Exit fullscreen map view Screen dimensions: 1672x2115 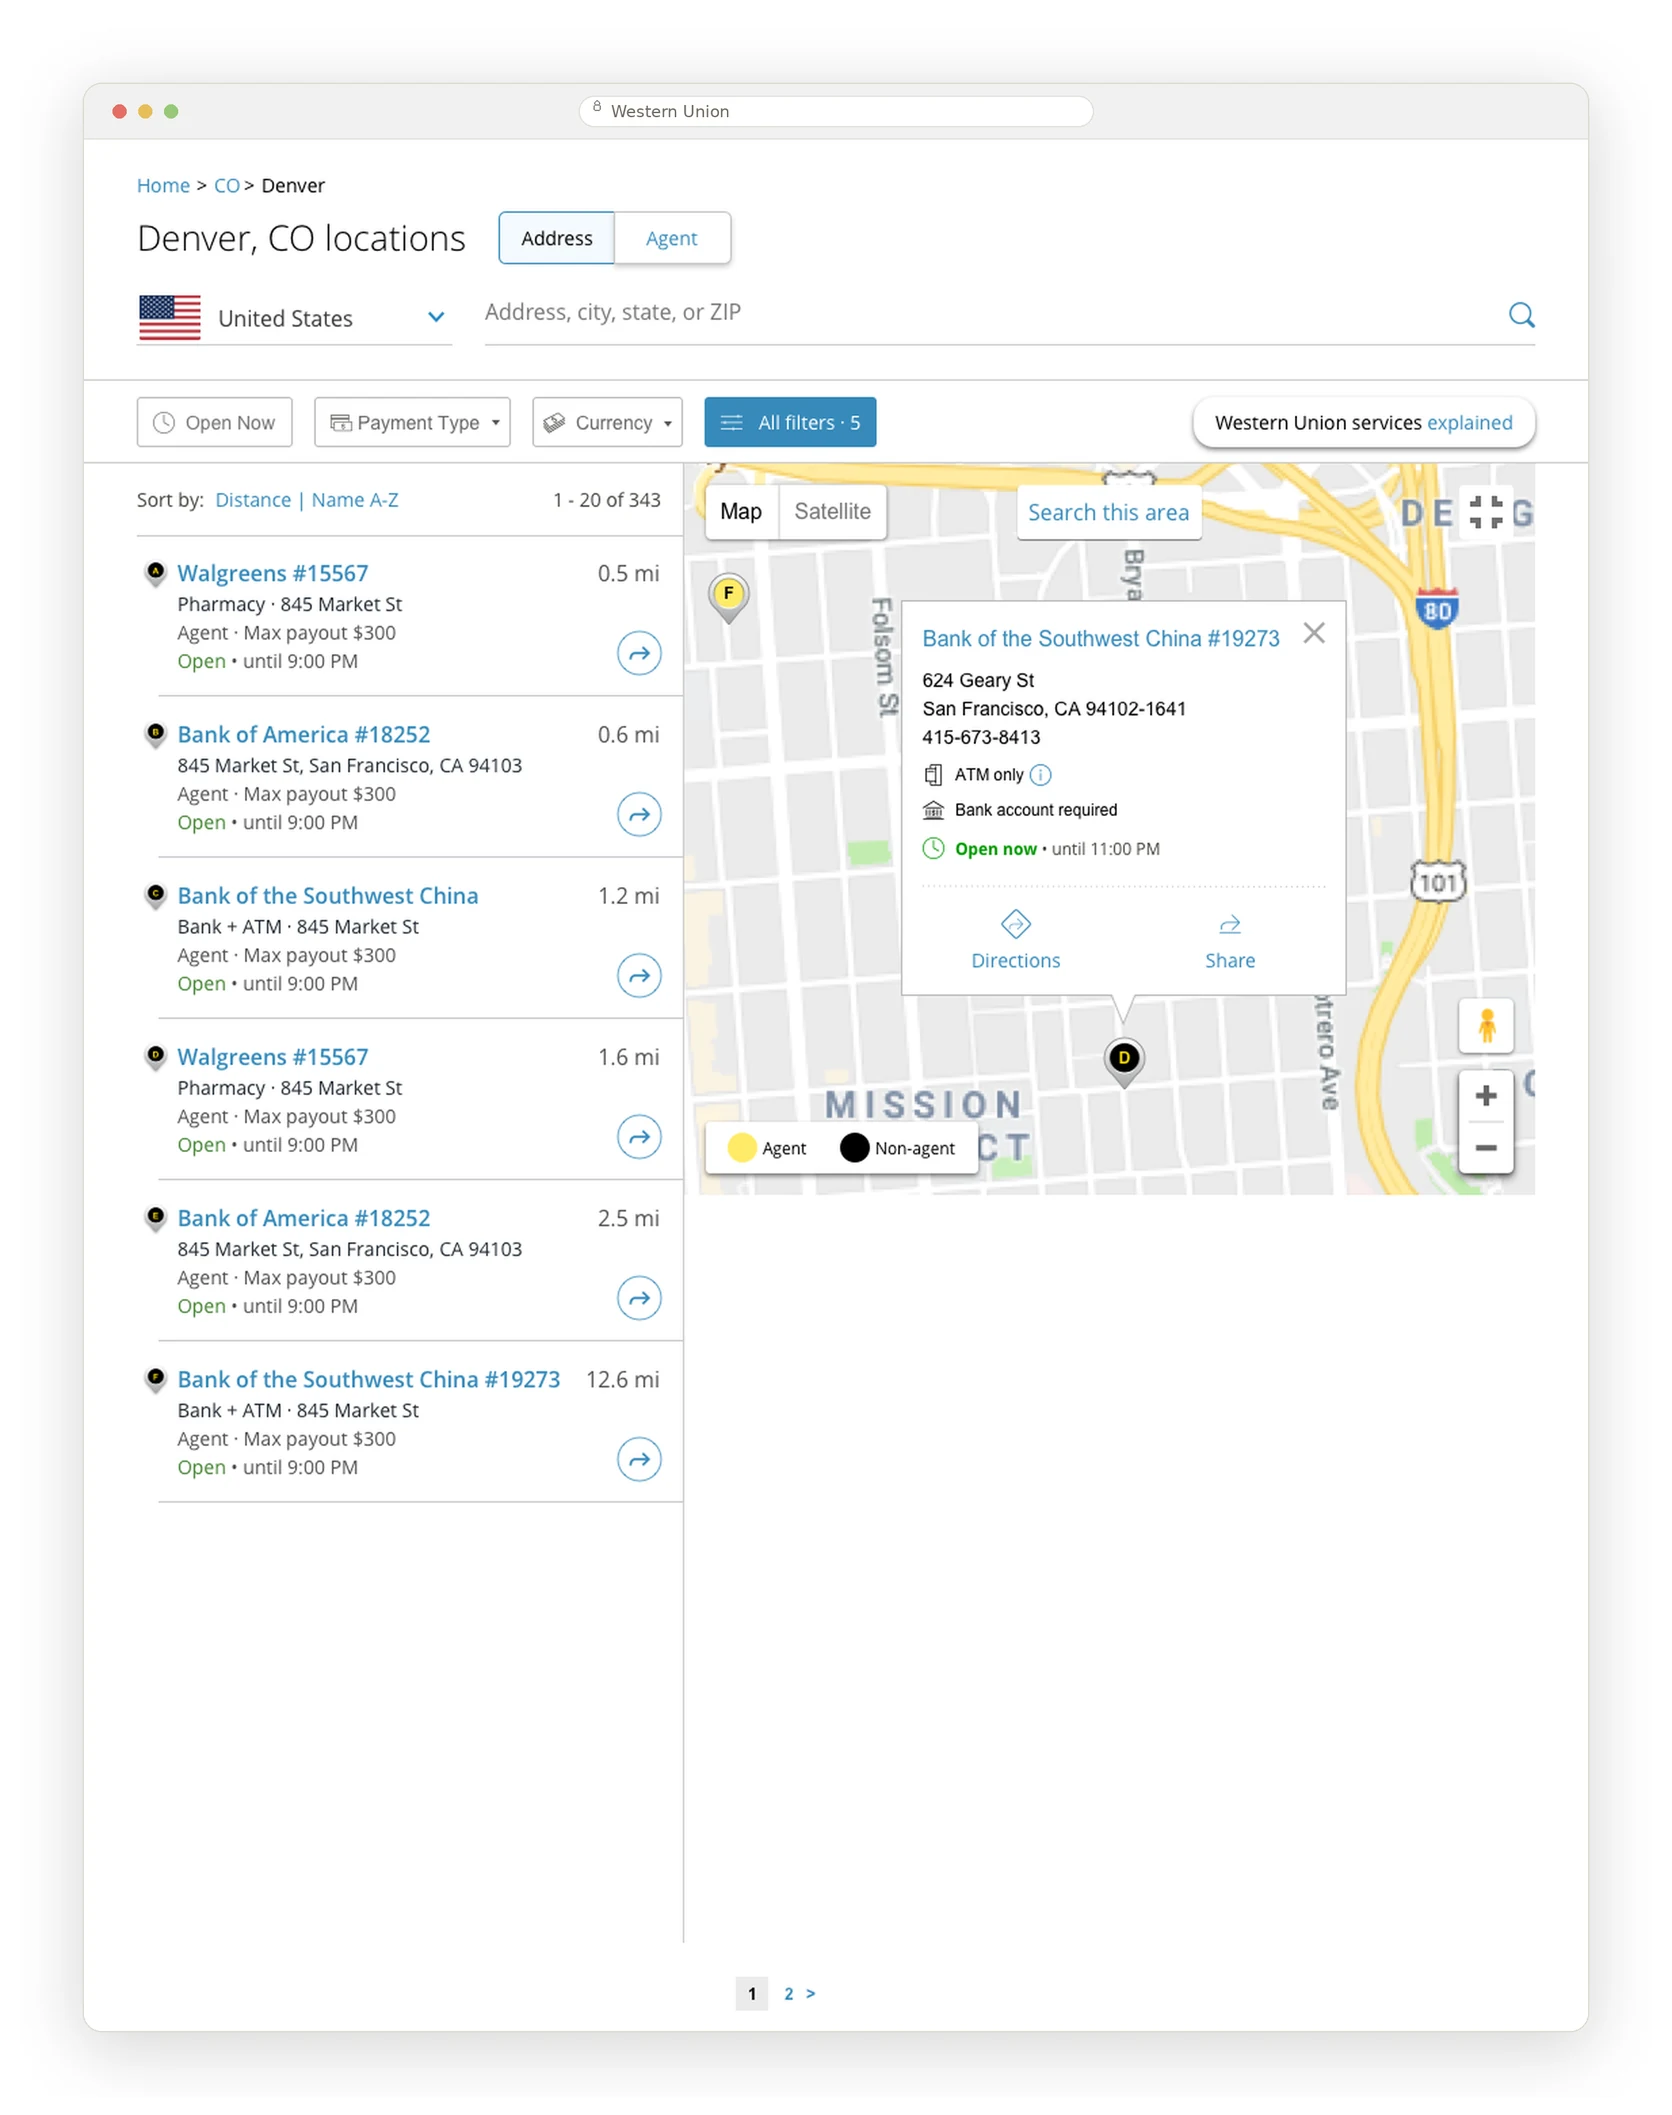coord(1485,512)
